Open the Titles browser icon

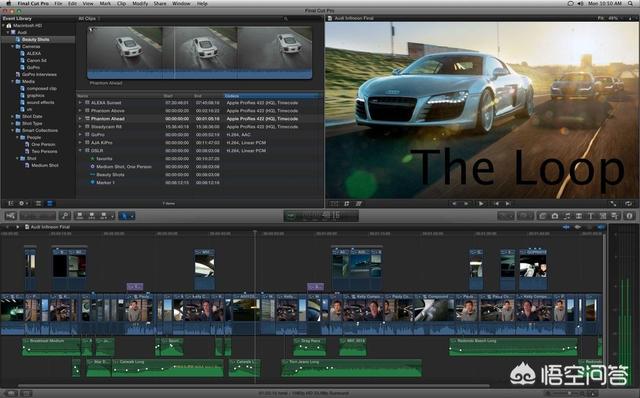coord(591,216)
